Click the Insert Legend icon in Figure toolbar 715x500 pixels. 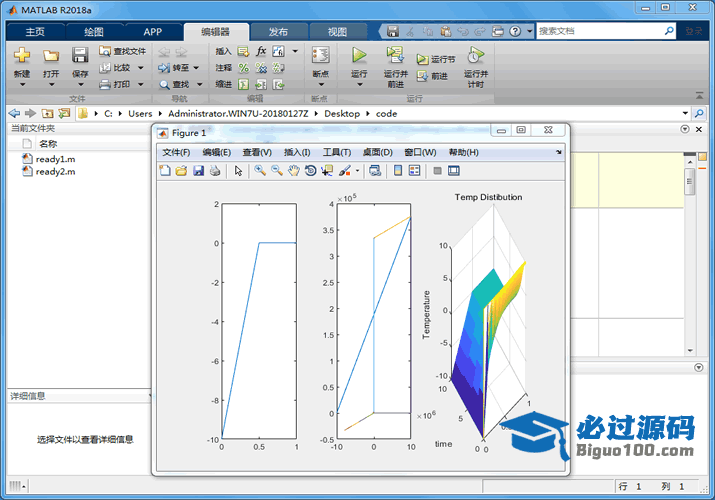(414, 171)
